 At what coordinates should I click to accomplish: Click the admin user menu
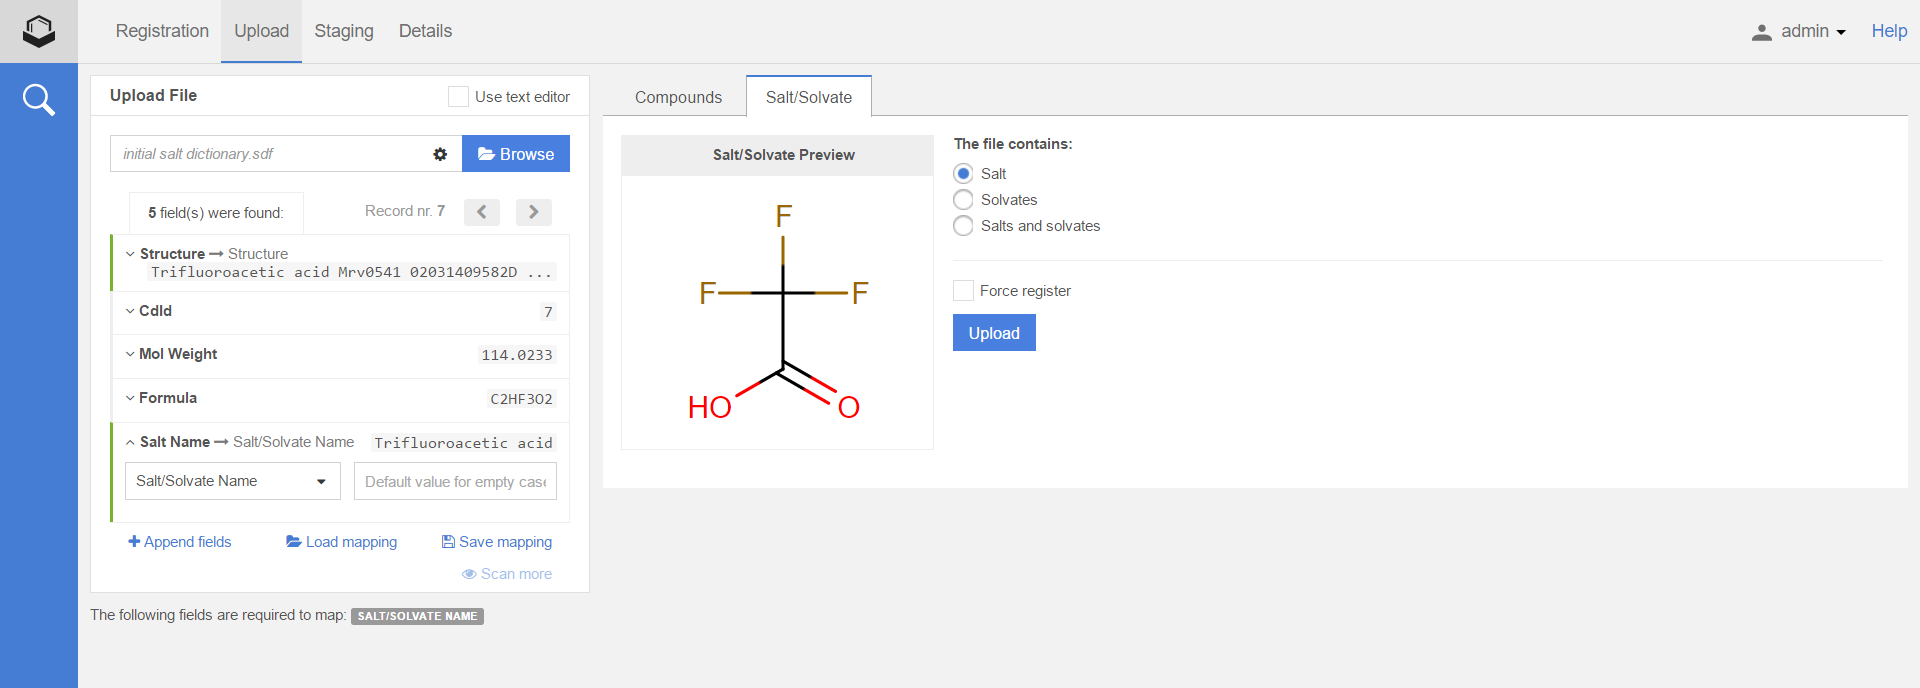pos(1798,31)
